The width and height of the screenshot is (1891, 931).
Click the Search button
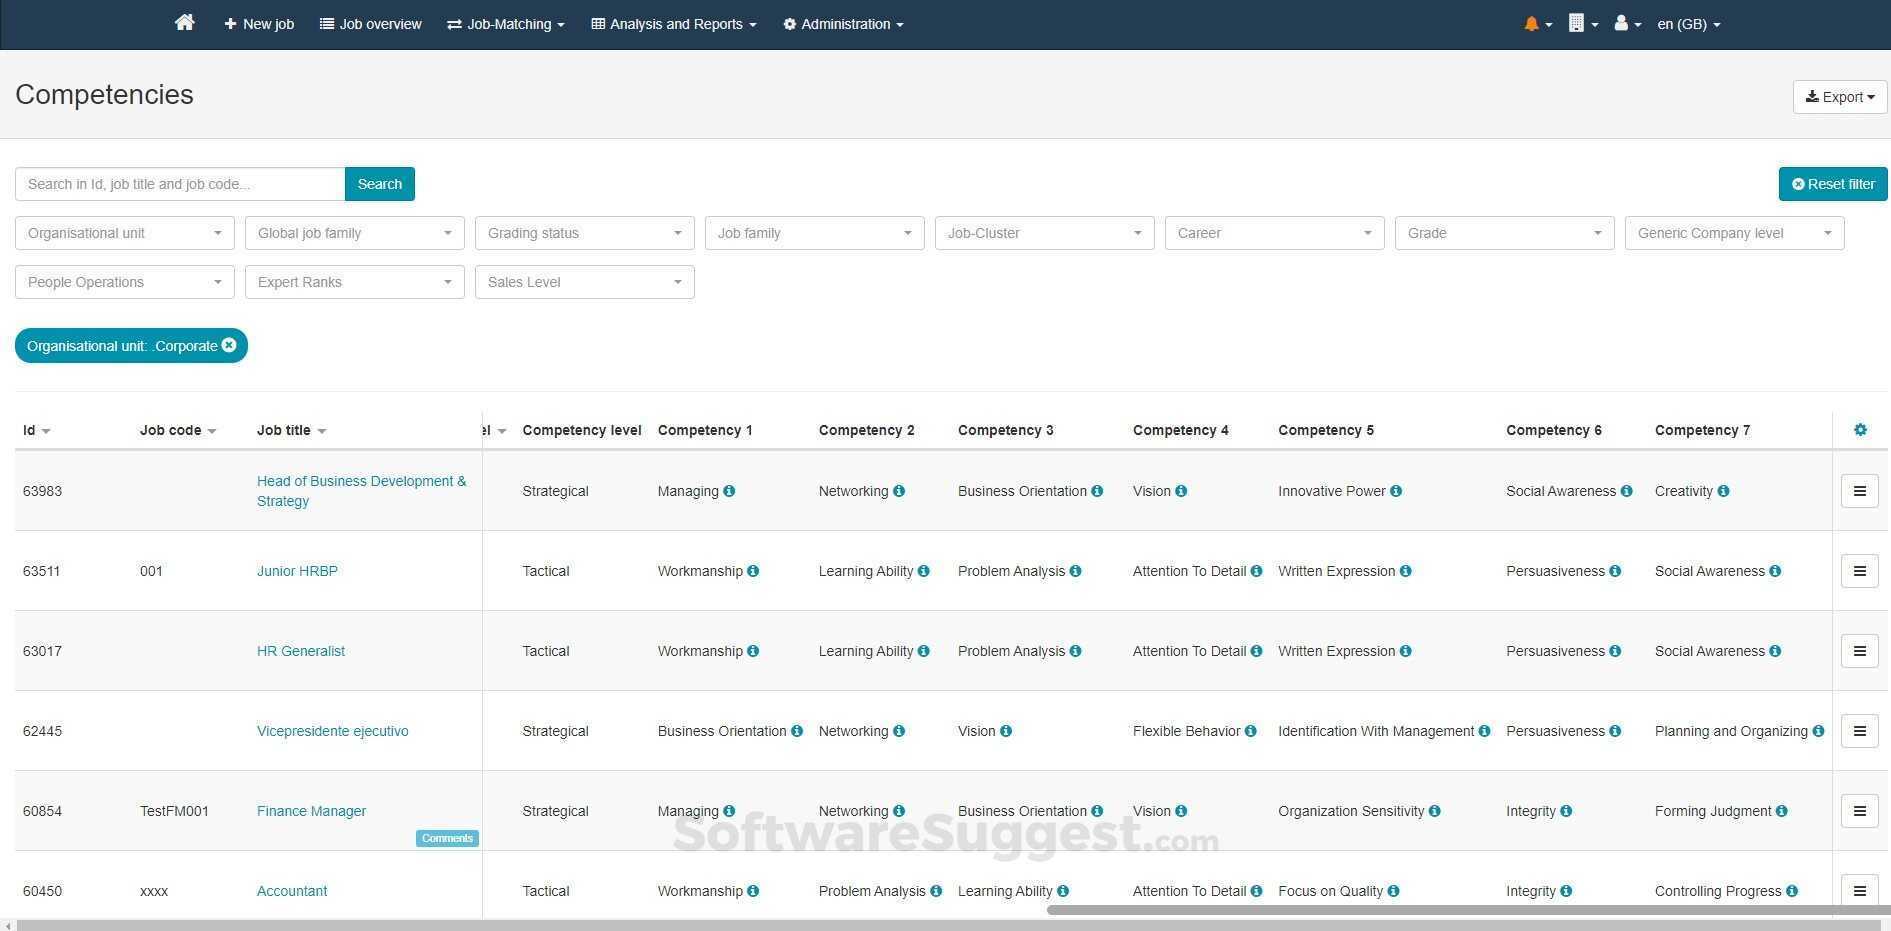[379, 184]
